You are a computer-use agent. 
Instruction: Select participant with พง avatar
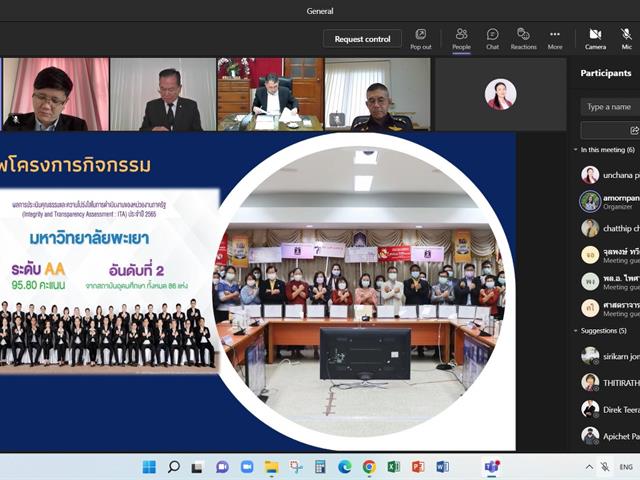point(610,282)
